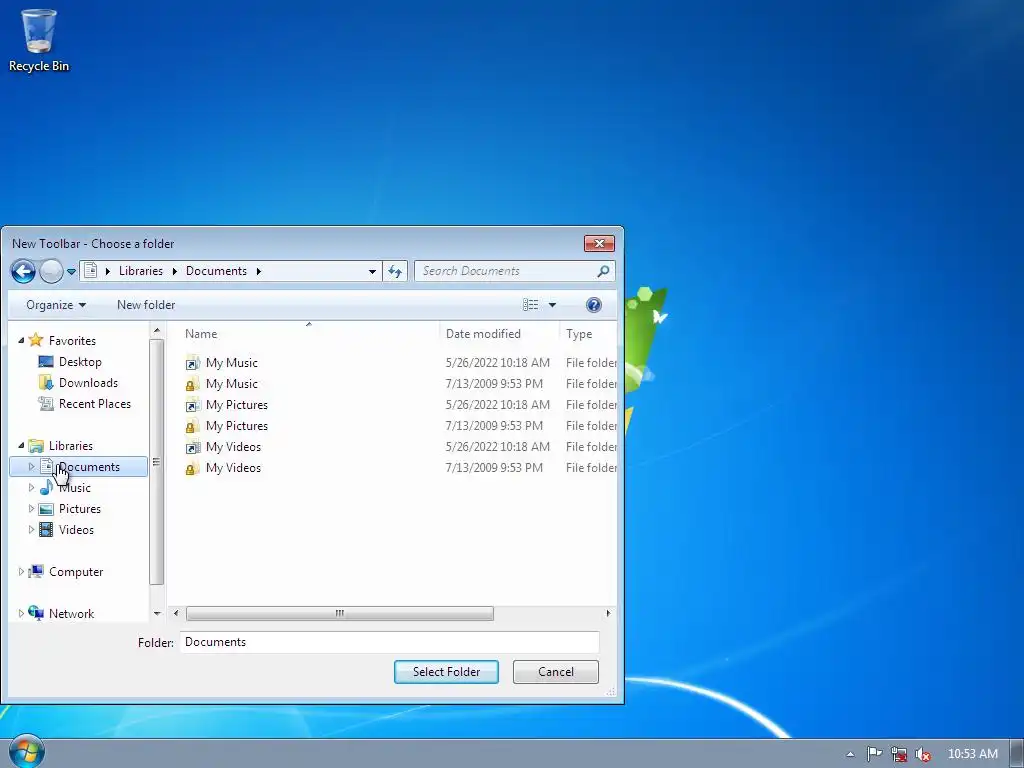Click the magnifier search icon
The height and width of the screenshot is (768, 1024).
pyautogui.click(x=603, y=271)
